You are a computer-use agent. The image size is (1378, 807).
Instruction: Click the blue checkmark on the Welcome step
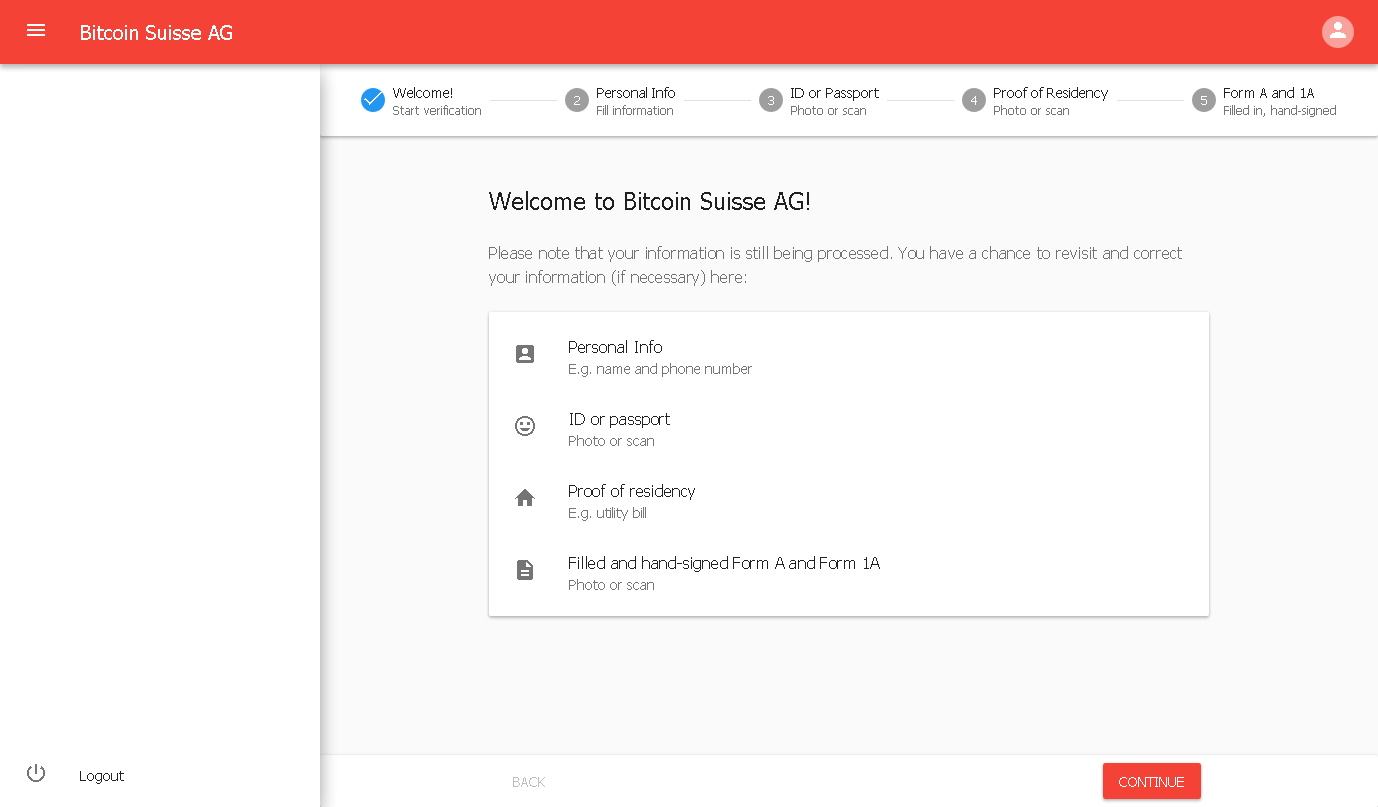click(372, 100)
